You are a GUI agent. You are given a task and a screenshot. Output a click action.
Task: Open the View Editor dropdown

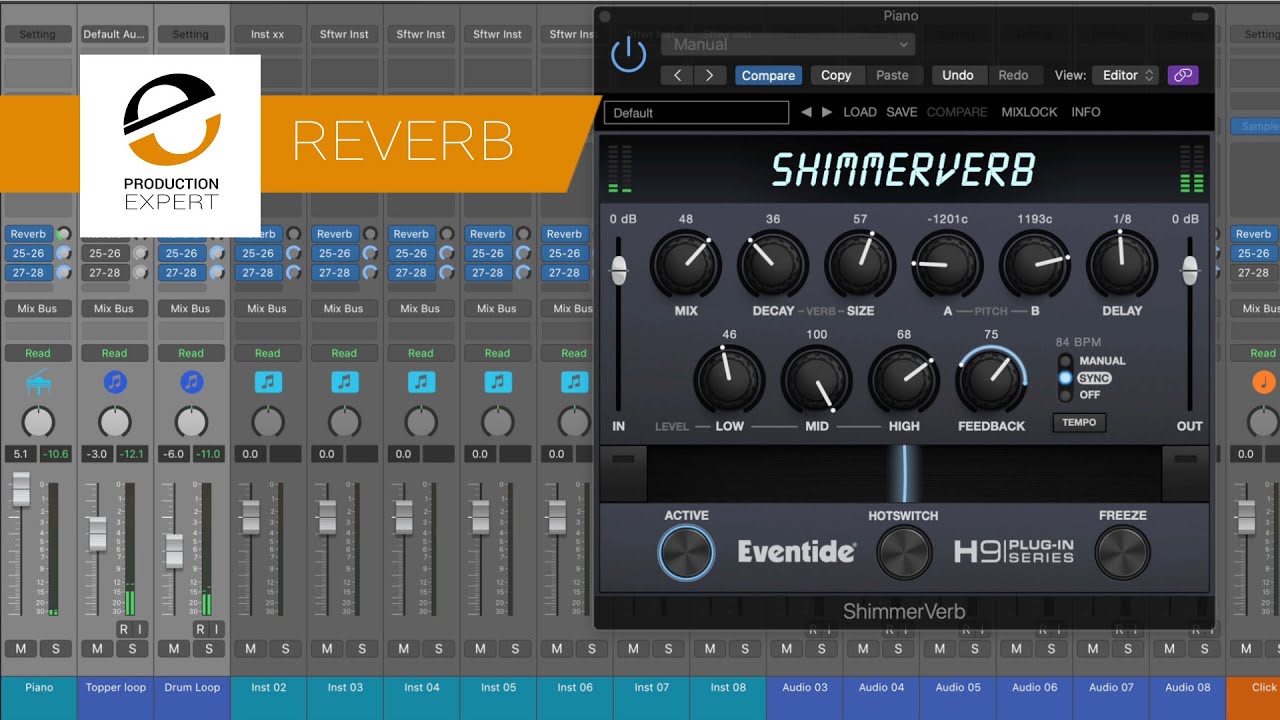click(1125, 75)
